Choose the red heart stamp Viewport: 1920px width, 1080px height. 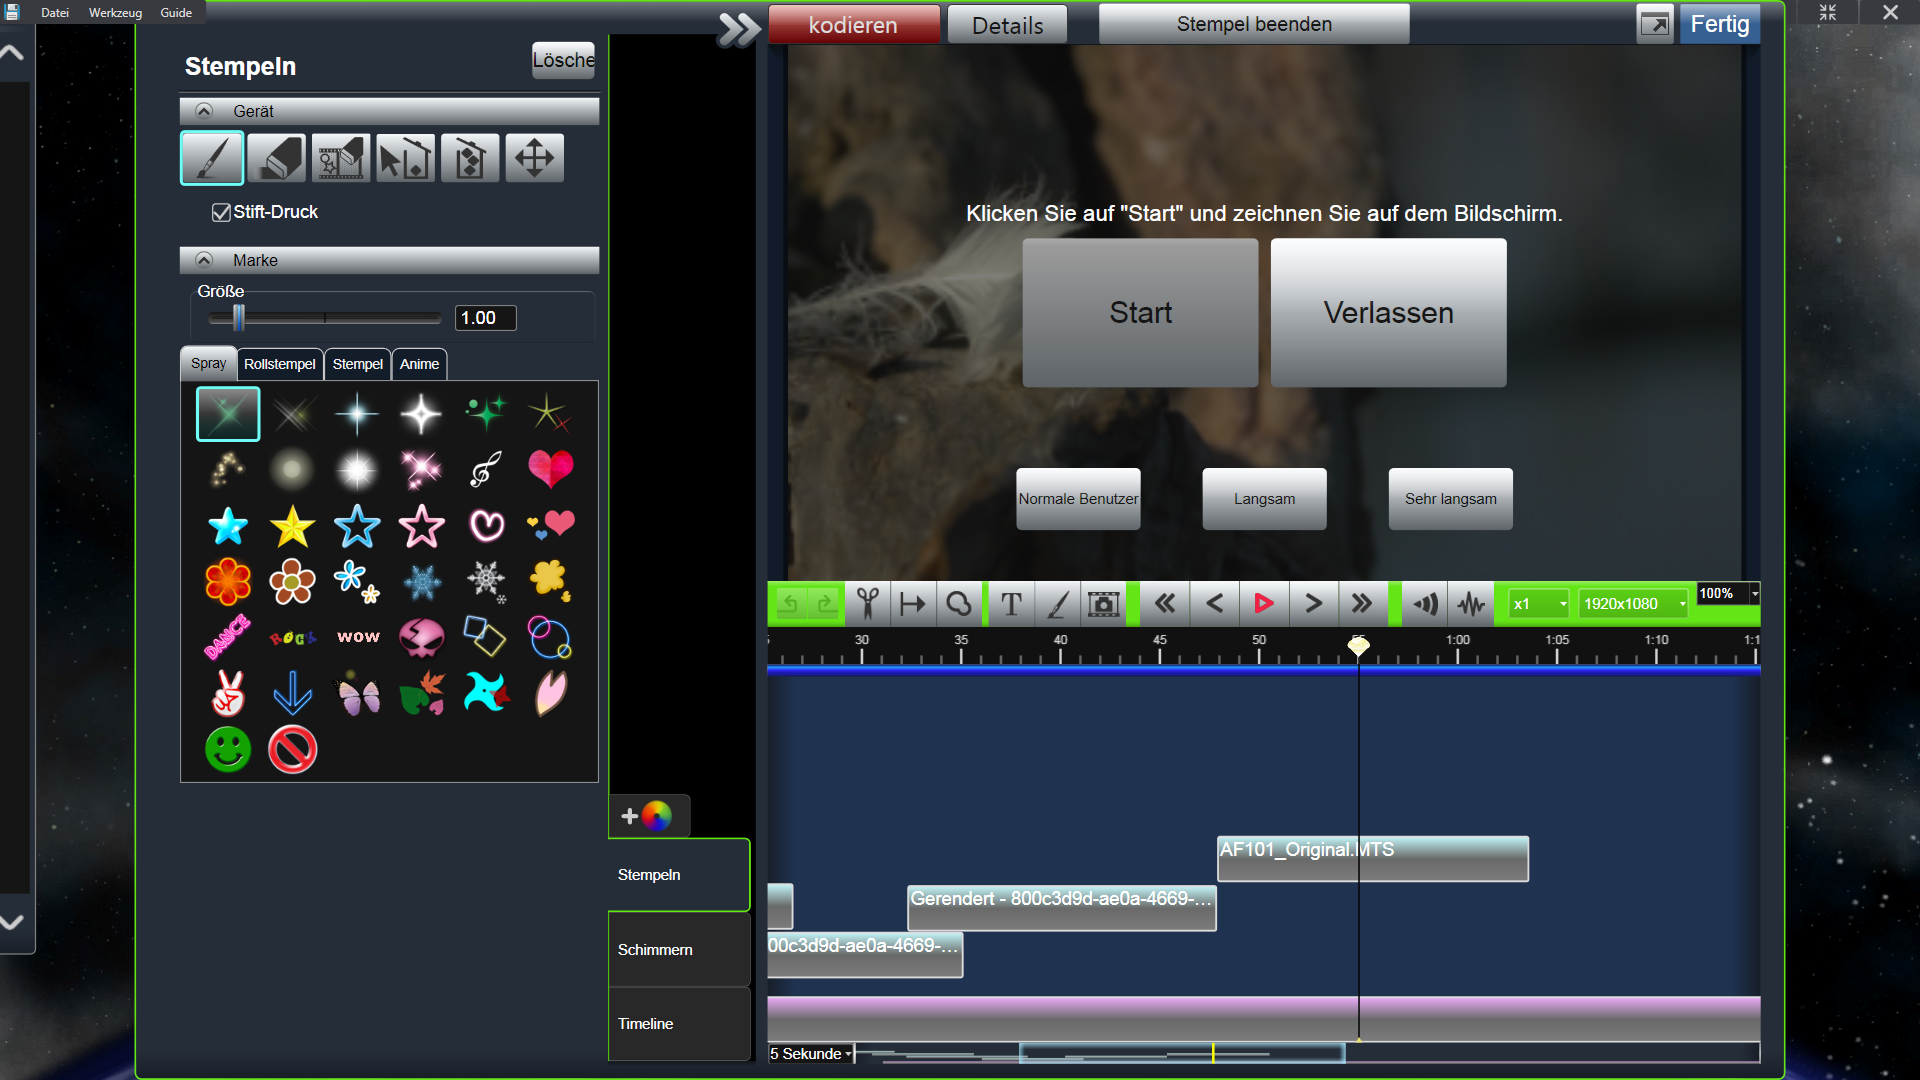(550, 468)
